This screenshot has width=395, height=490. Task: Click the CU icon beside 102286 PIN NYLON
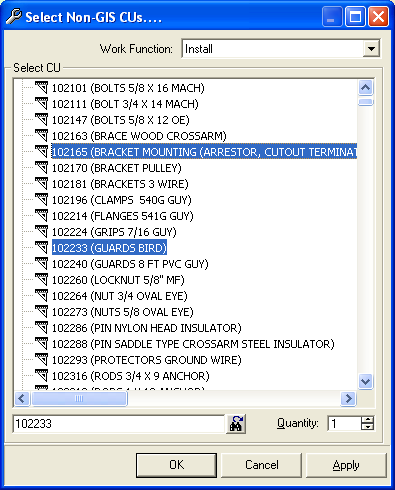coord(42,328)
